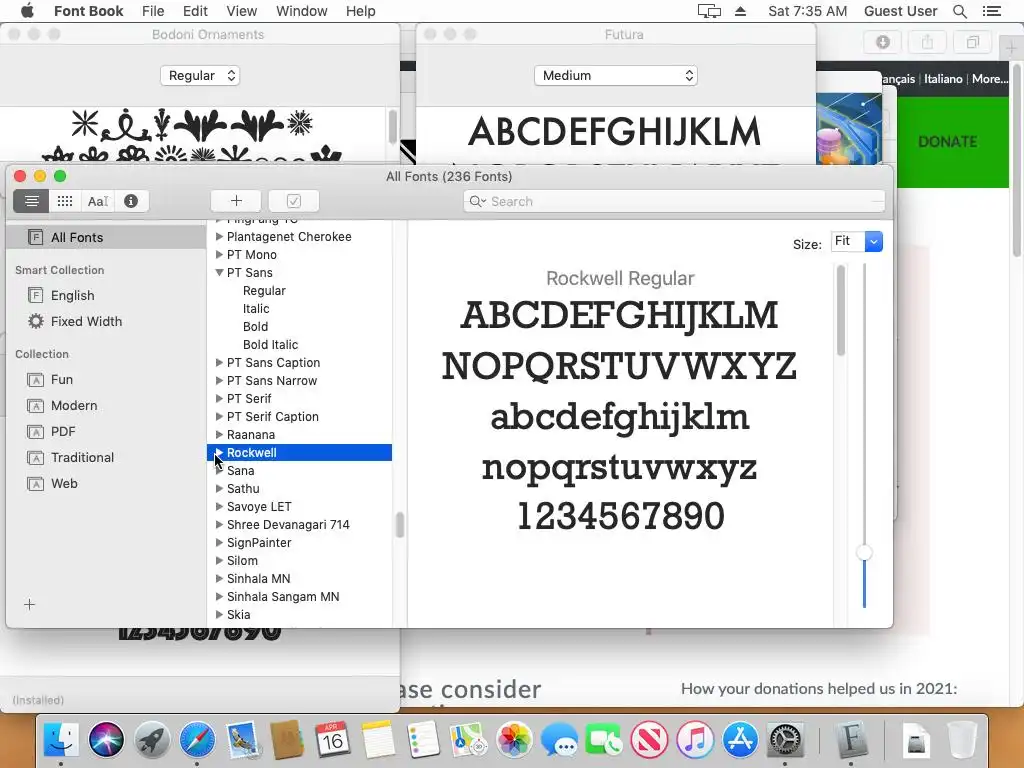Expand the PT Serif family
The image size is (1024, 768).
pos(219,398)
